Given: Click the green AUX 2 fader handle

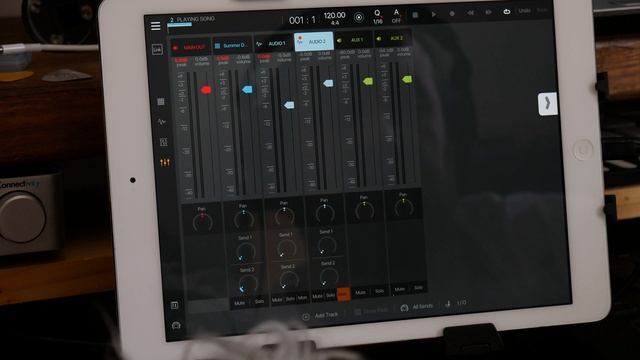Looking at the screenshot, I should [407, 79].
